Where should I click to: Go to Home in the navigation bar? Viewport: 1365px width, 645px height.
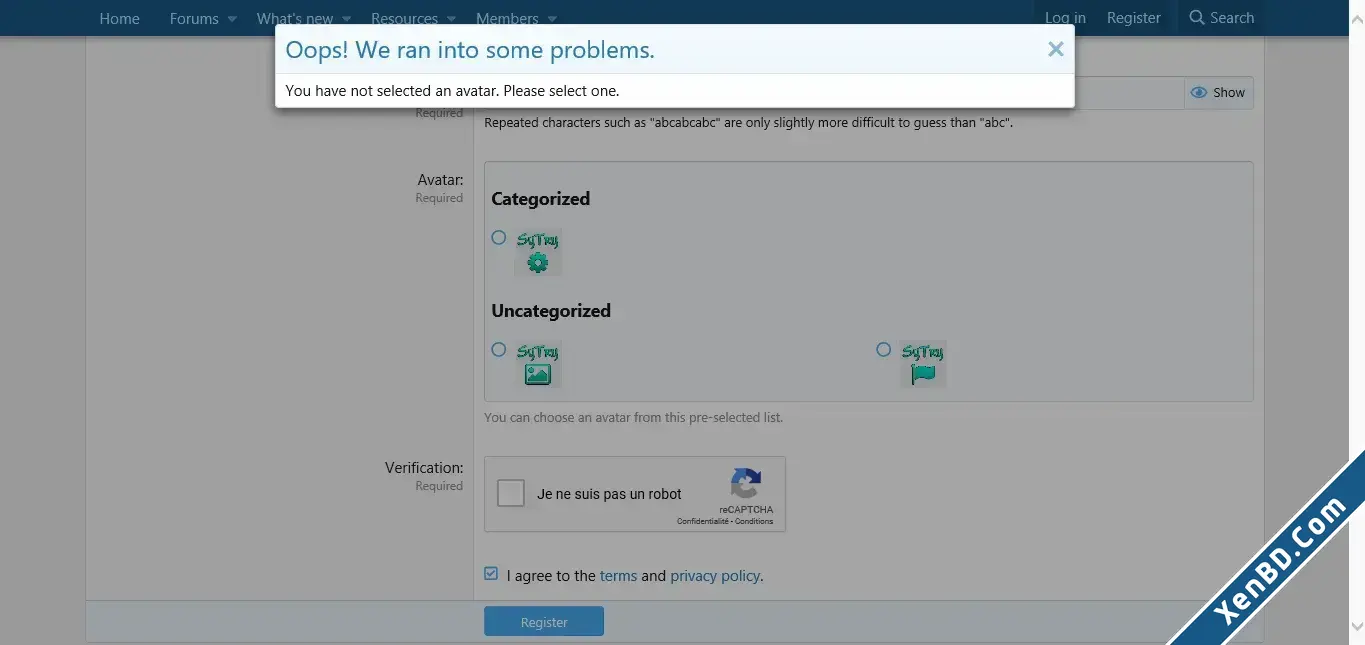pyautogui.click(x=119, y=18)
